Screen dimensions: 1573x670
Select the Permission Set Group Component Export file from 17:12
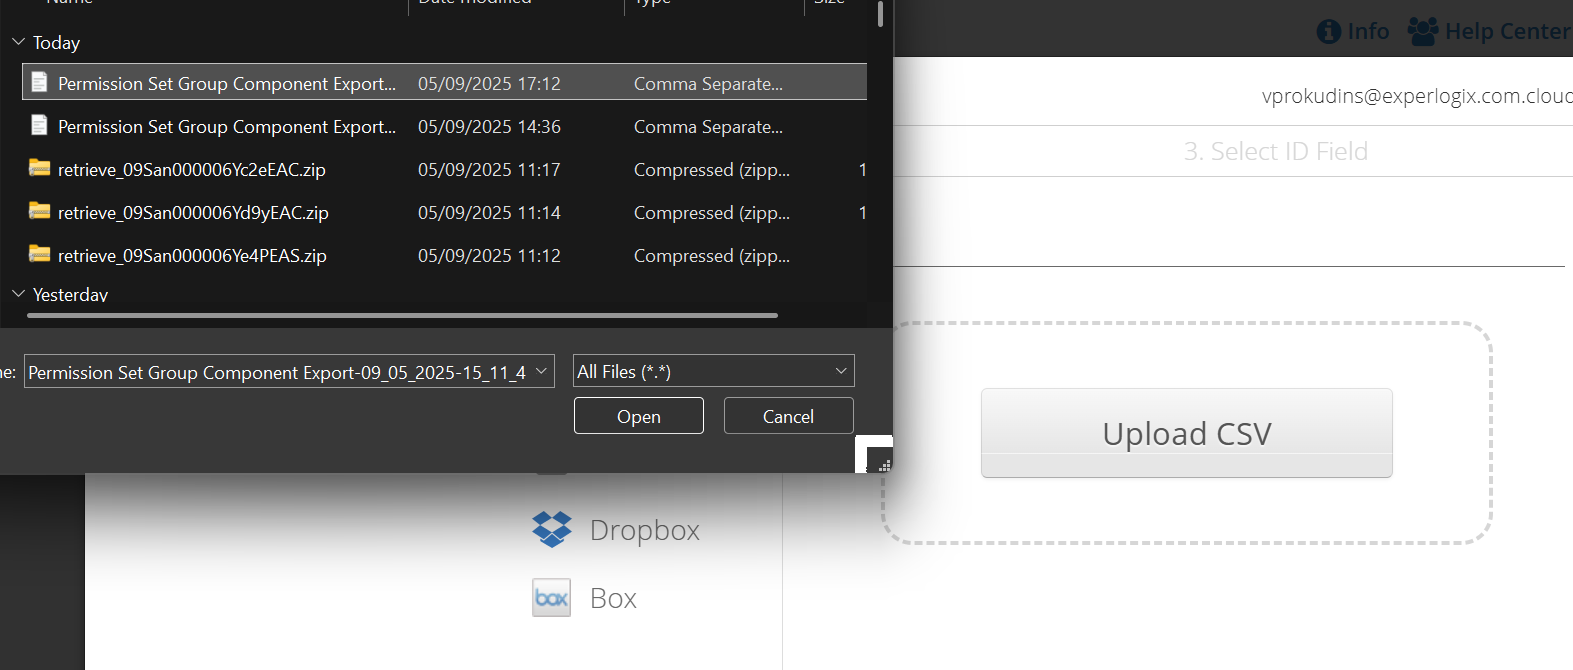[x=444, y=83]
